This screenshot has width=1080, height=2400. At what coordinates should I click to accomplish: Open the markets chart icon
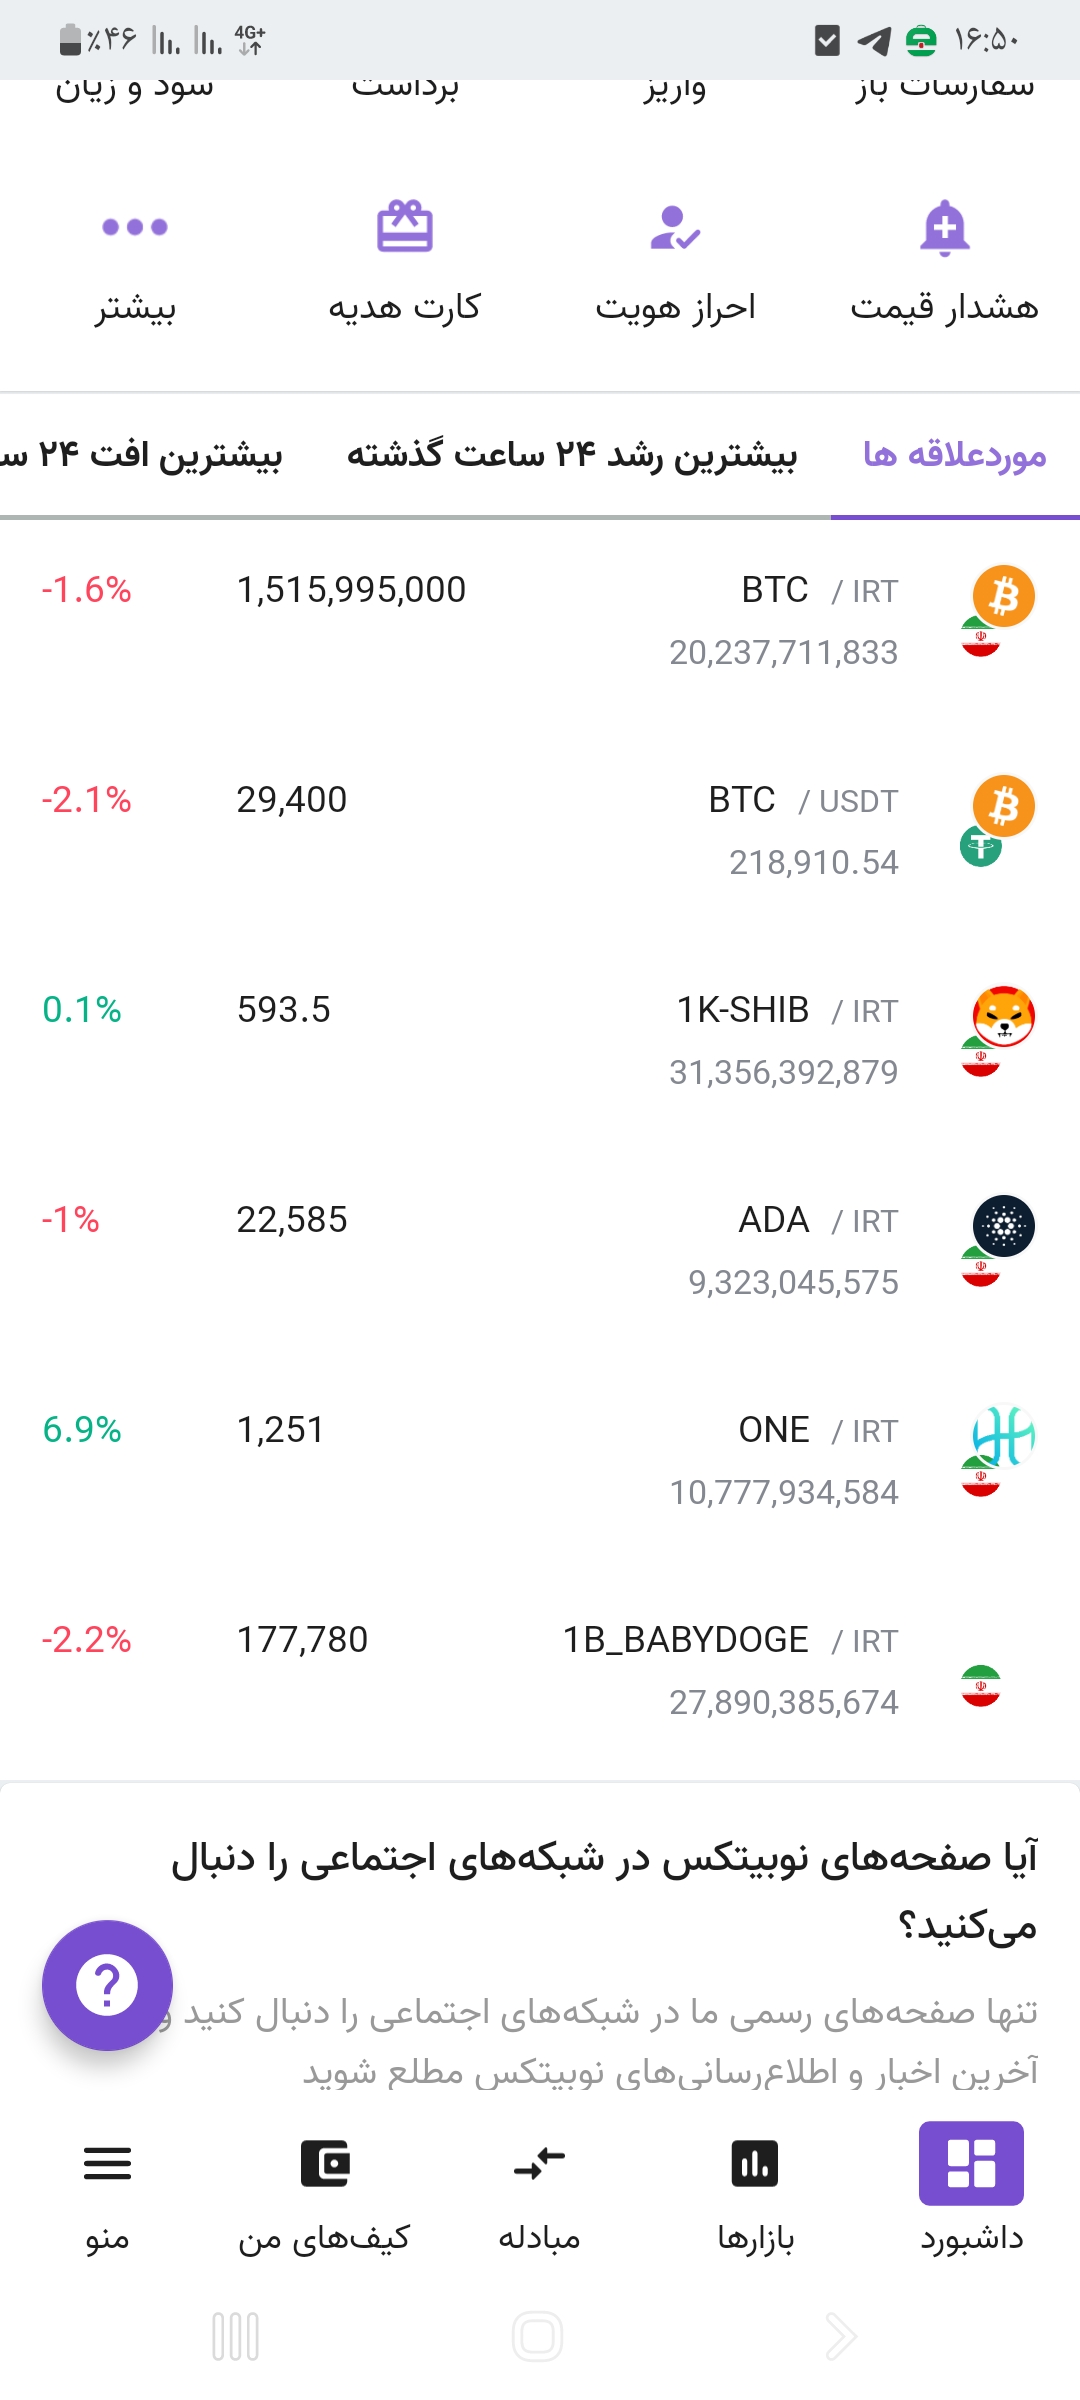pyautogui.click(x=755, y=2164)
